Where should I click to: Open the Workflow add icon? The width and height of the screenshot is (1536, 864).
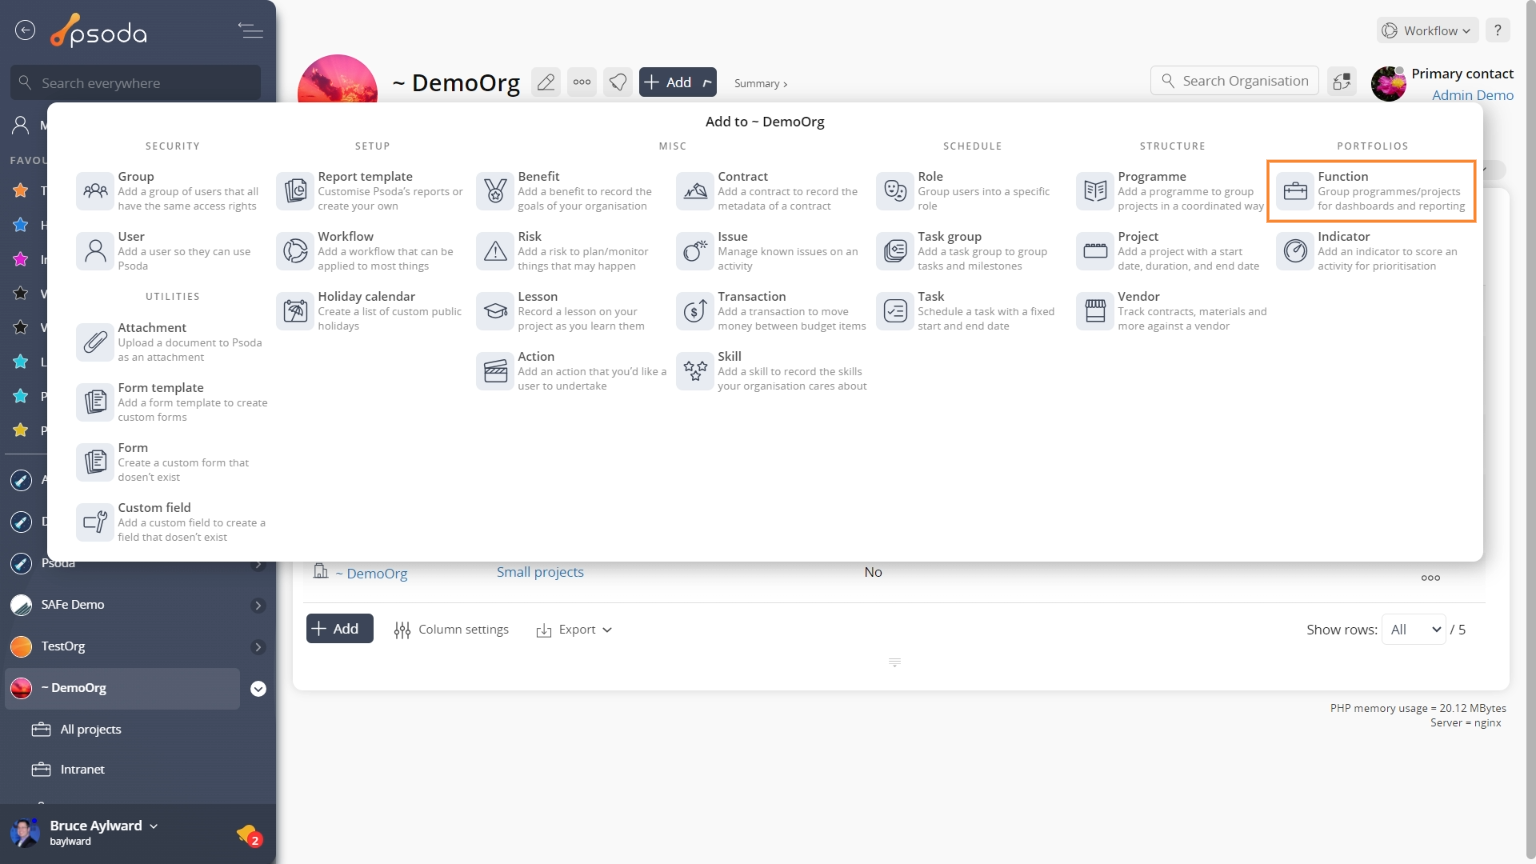coord(296,251)
